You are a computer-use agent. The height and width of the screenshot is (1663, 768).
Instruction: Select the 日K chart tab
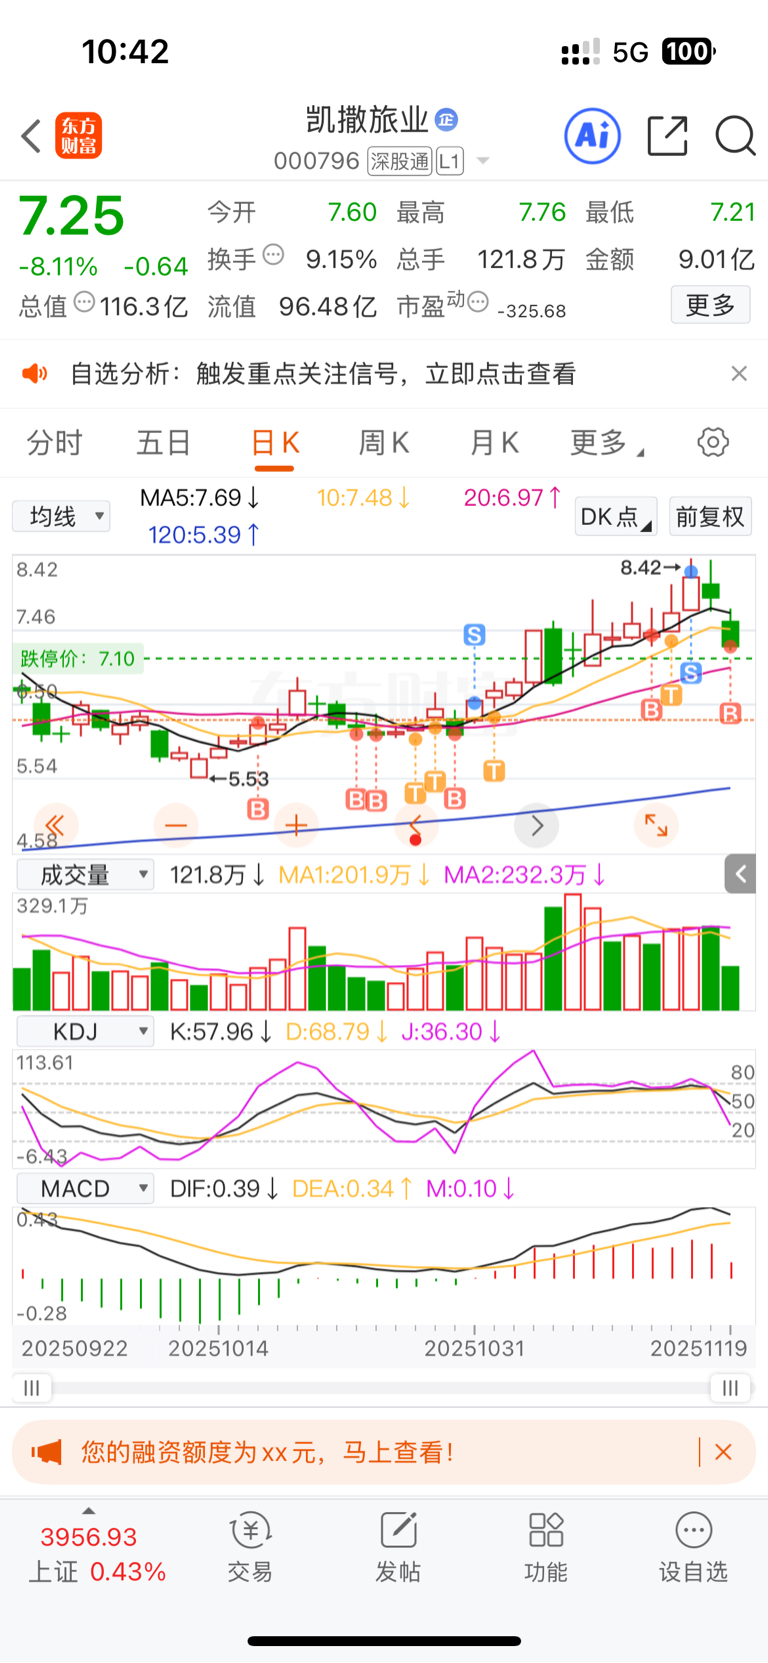pyautogui.click(x=275, y=444)
